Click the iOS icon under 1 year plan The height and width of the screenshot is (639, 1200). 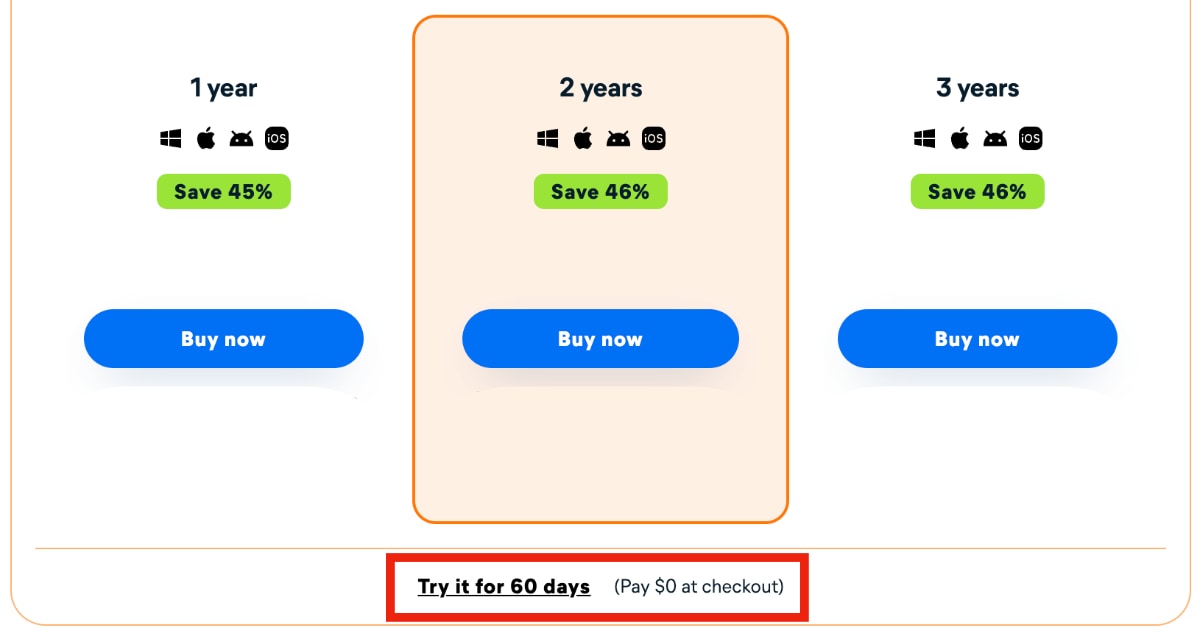[277, 139]
